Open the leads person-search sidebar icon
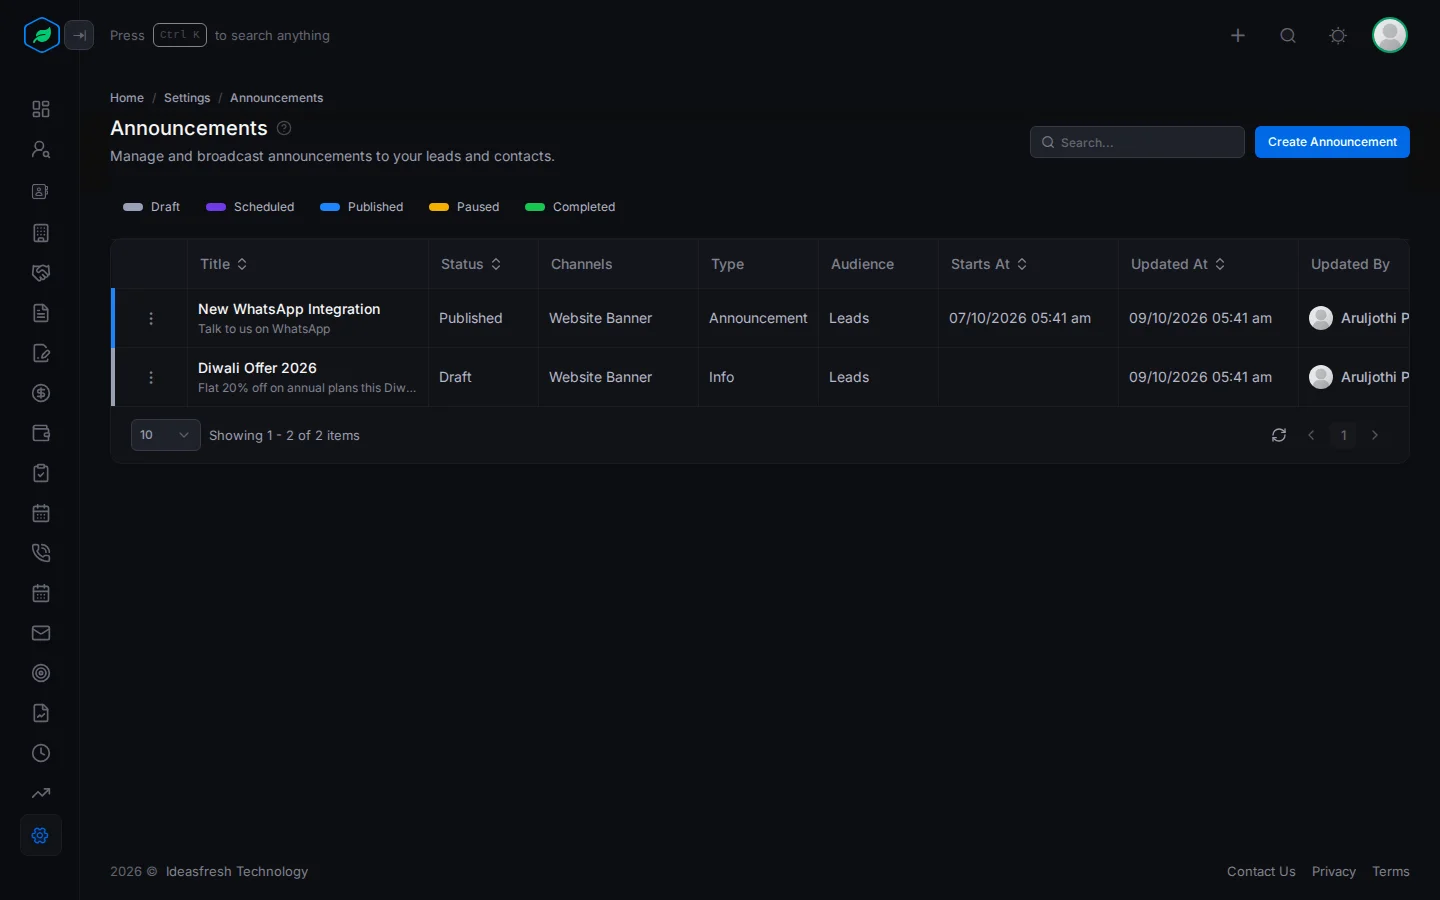Viewport: 1440px width, 900px height. pos(41,149)
